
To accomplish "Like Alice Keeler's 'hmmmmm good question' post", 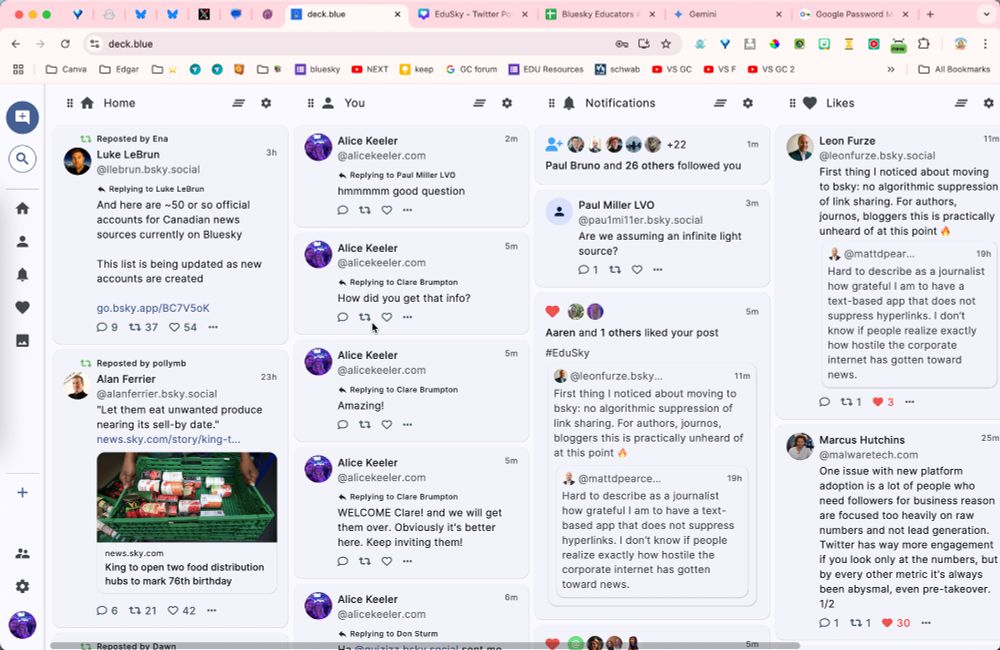I will point(386,210).
